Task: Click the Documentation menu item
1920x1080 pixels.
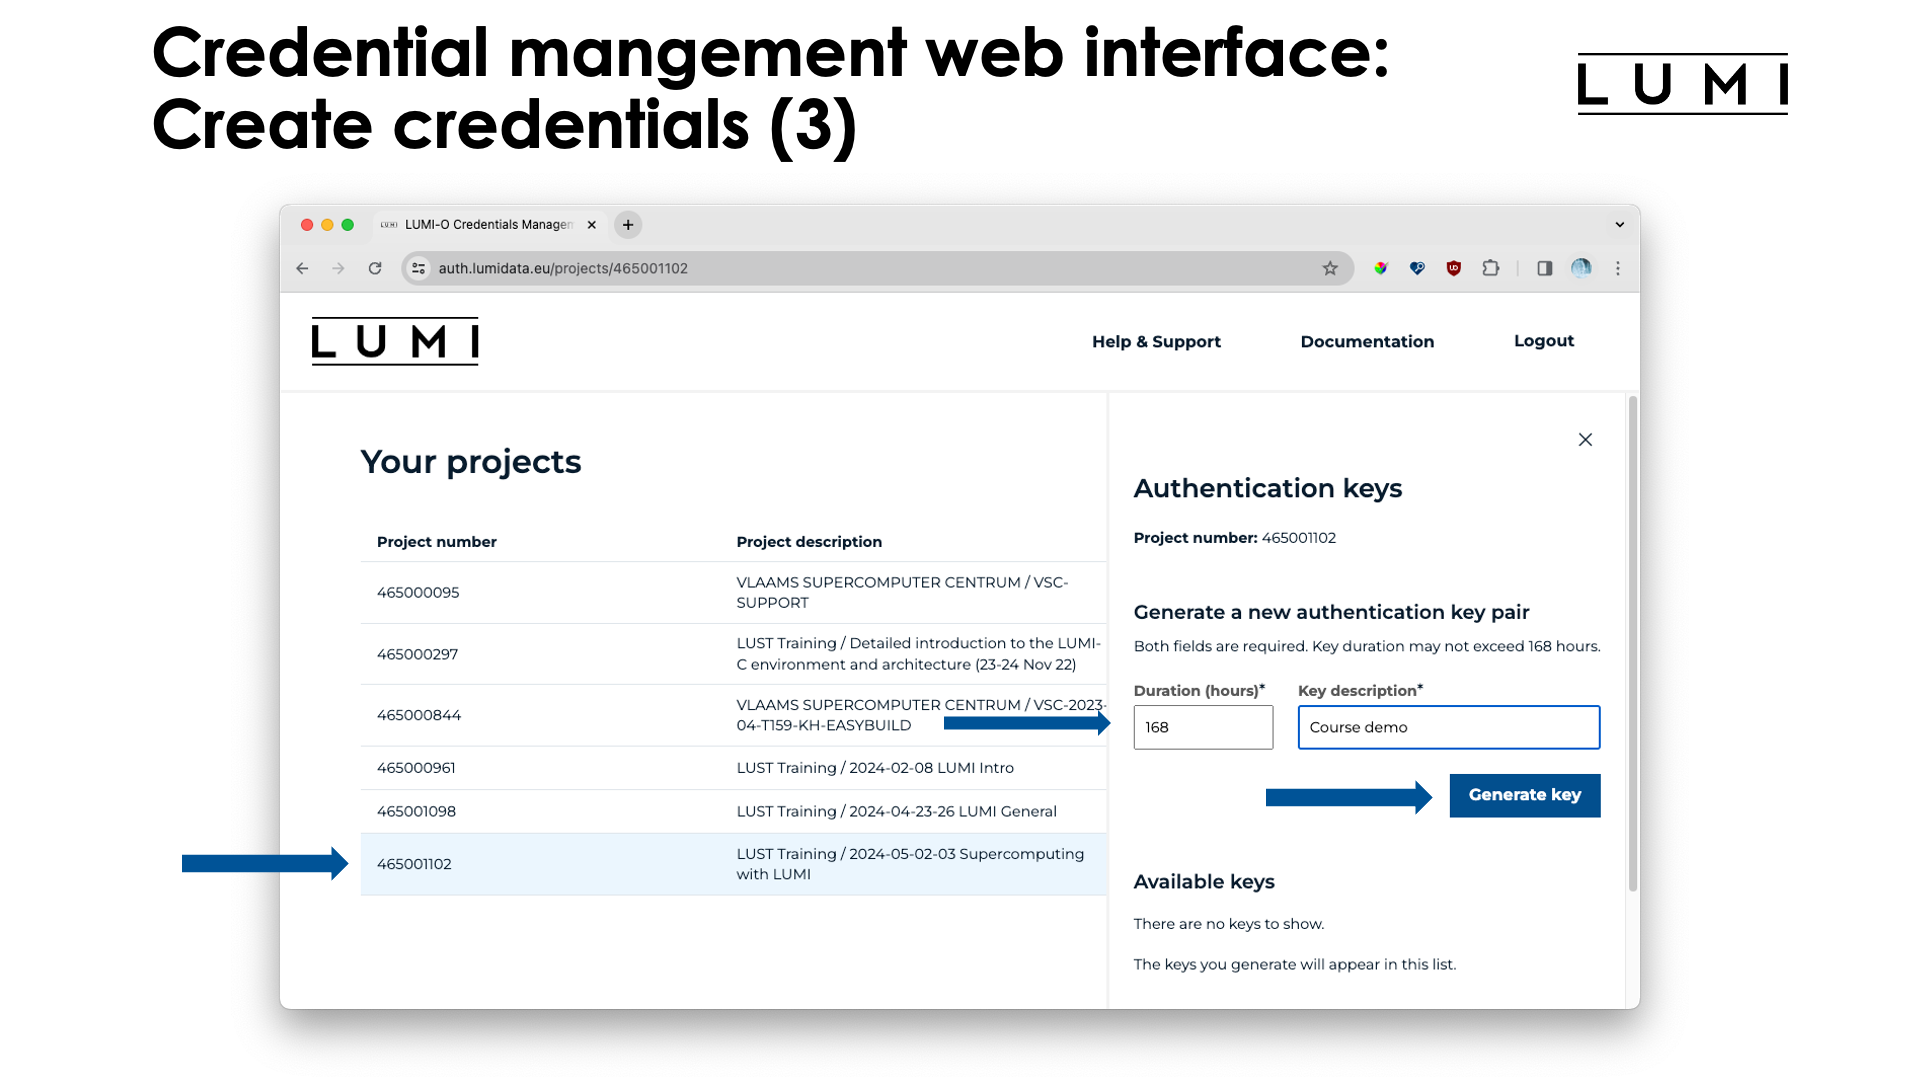Action: click(1367, 340)
